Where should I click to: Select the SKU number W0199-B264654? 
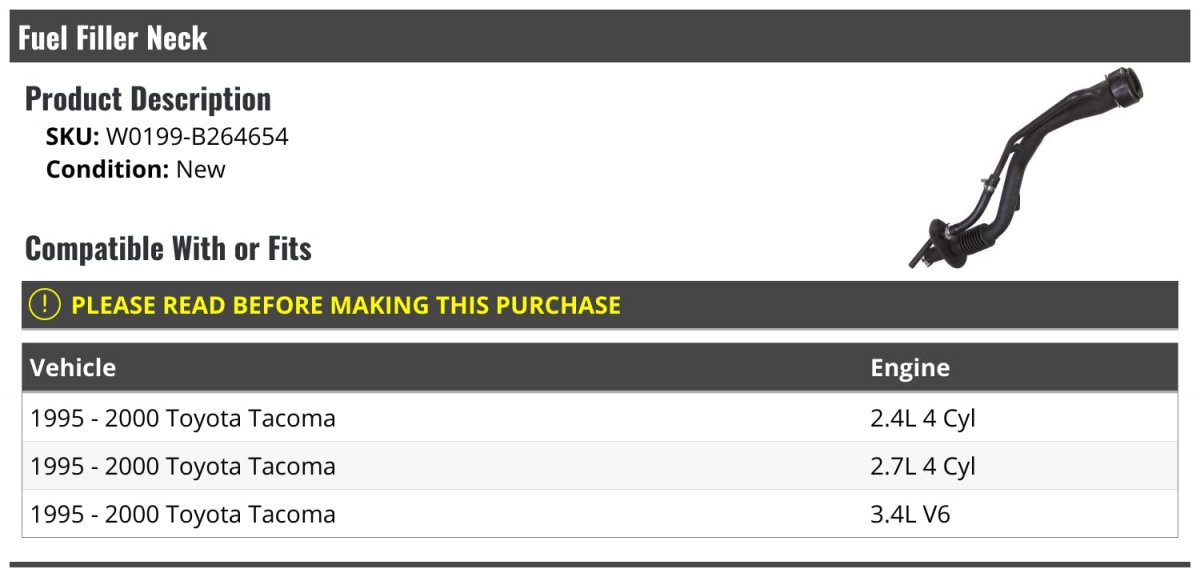[x=197, y=136]
